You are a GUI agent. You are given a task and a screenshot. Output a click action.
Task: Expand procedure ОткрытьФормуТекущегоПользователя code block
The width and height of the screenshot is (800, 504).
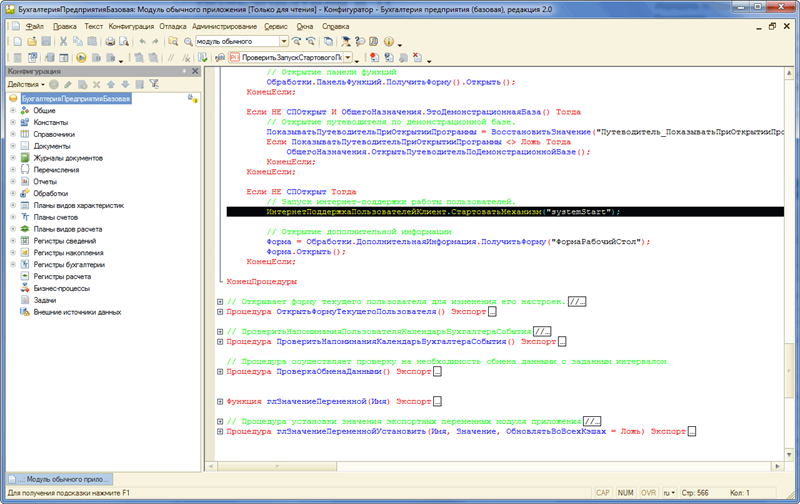coord(221,312)
